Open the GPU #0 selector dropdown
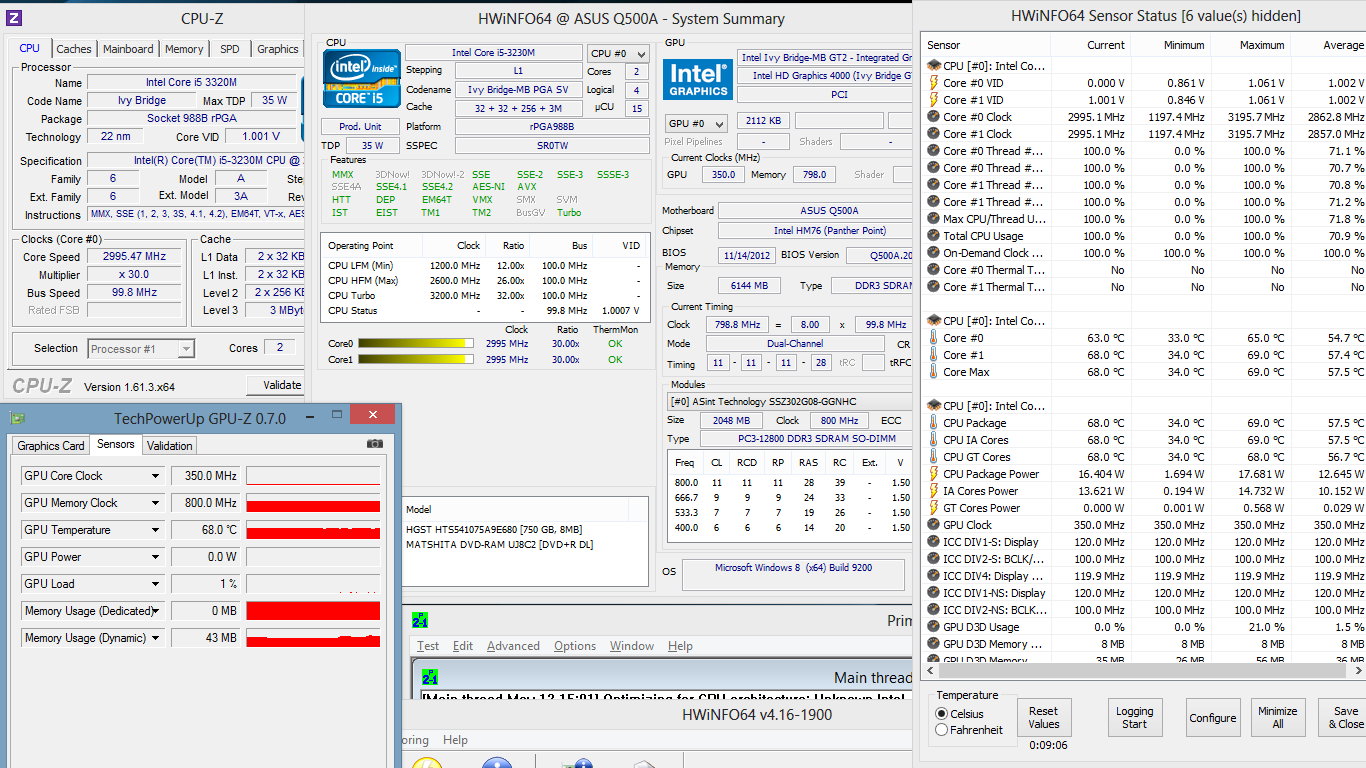1366x768 pixels. click(697, 123)
